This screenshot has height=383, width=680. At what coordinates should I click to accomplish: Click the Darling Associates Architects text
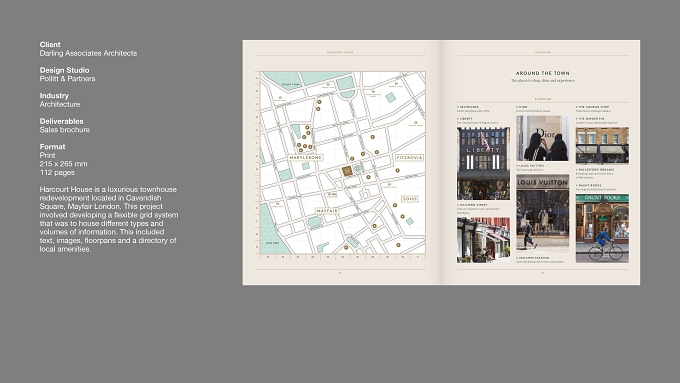coord(88,53)
